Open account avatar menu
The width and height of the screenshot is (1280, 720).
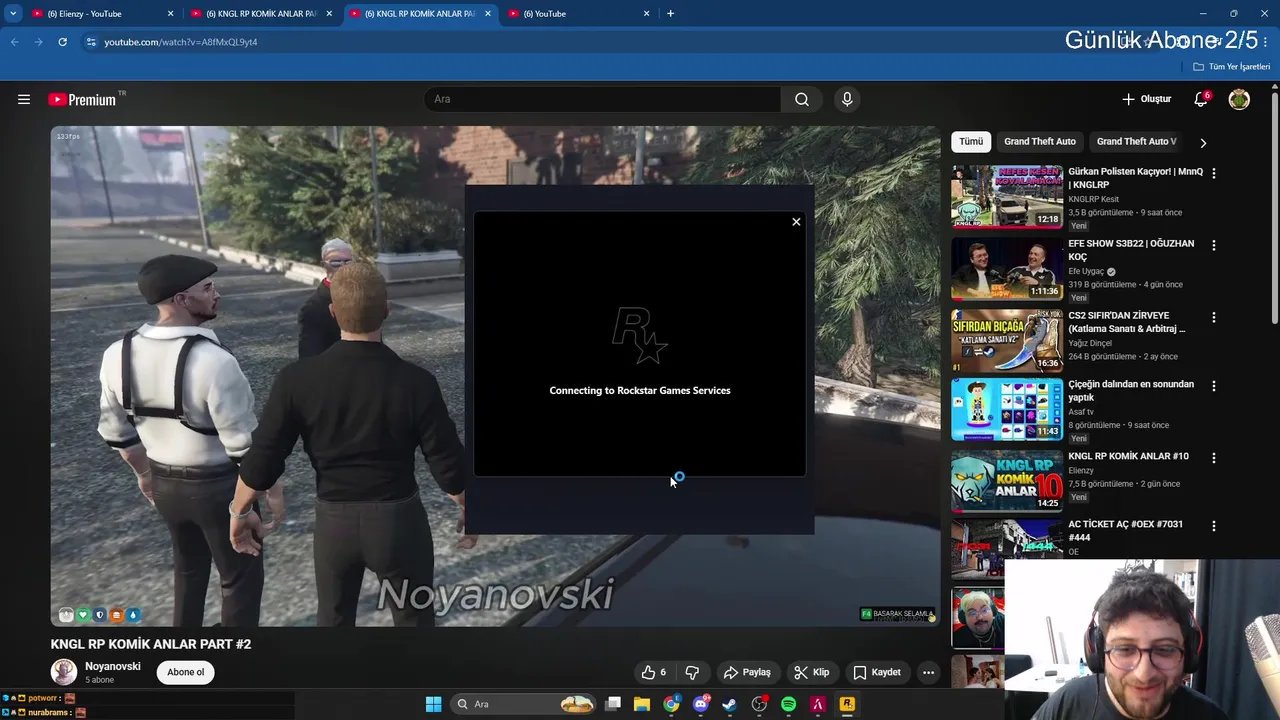click(1239, 99)
